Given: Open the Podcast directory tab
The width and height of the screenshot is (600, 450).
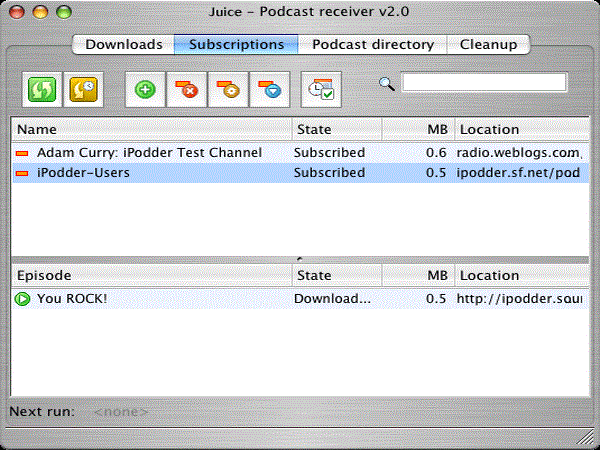Looking at the screenshot, I should pos(372,44).
